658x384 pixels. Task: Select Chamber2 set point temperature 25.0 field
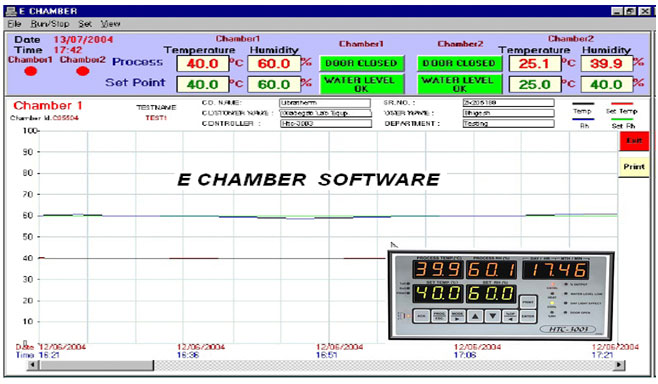click(x=535, y=84)
